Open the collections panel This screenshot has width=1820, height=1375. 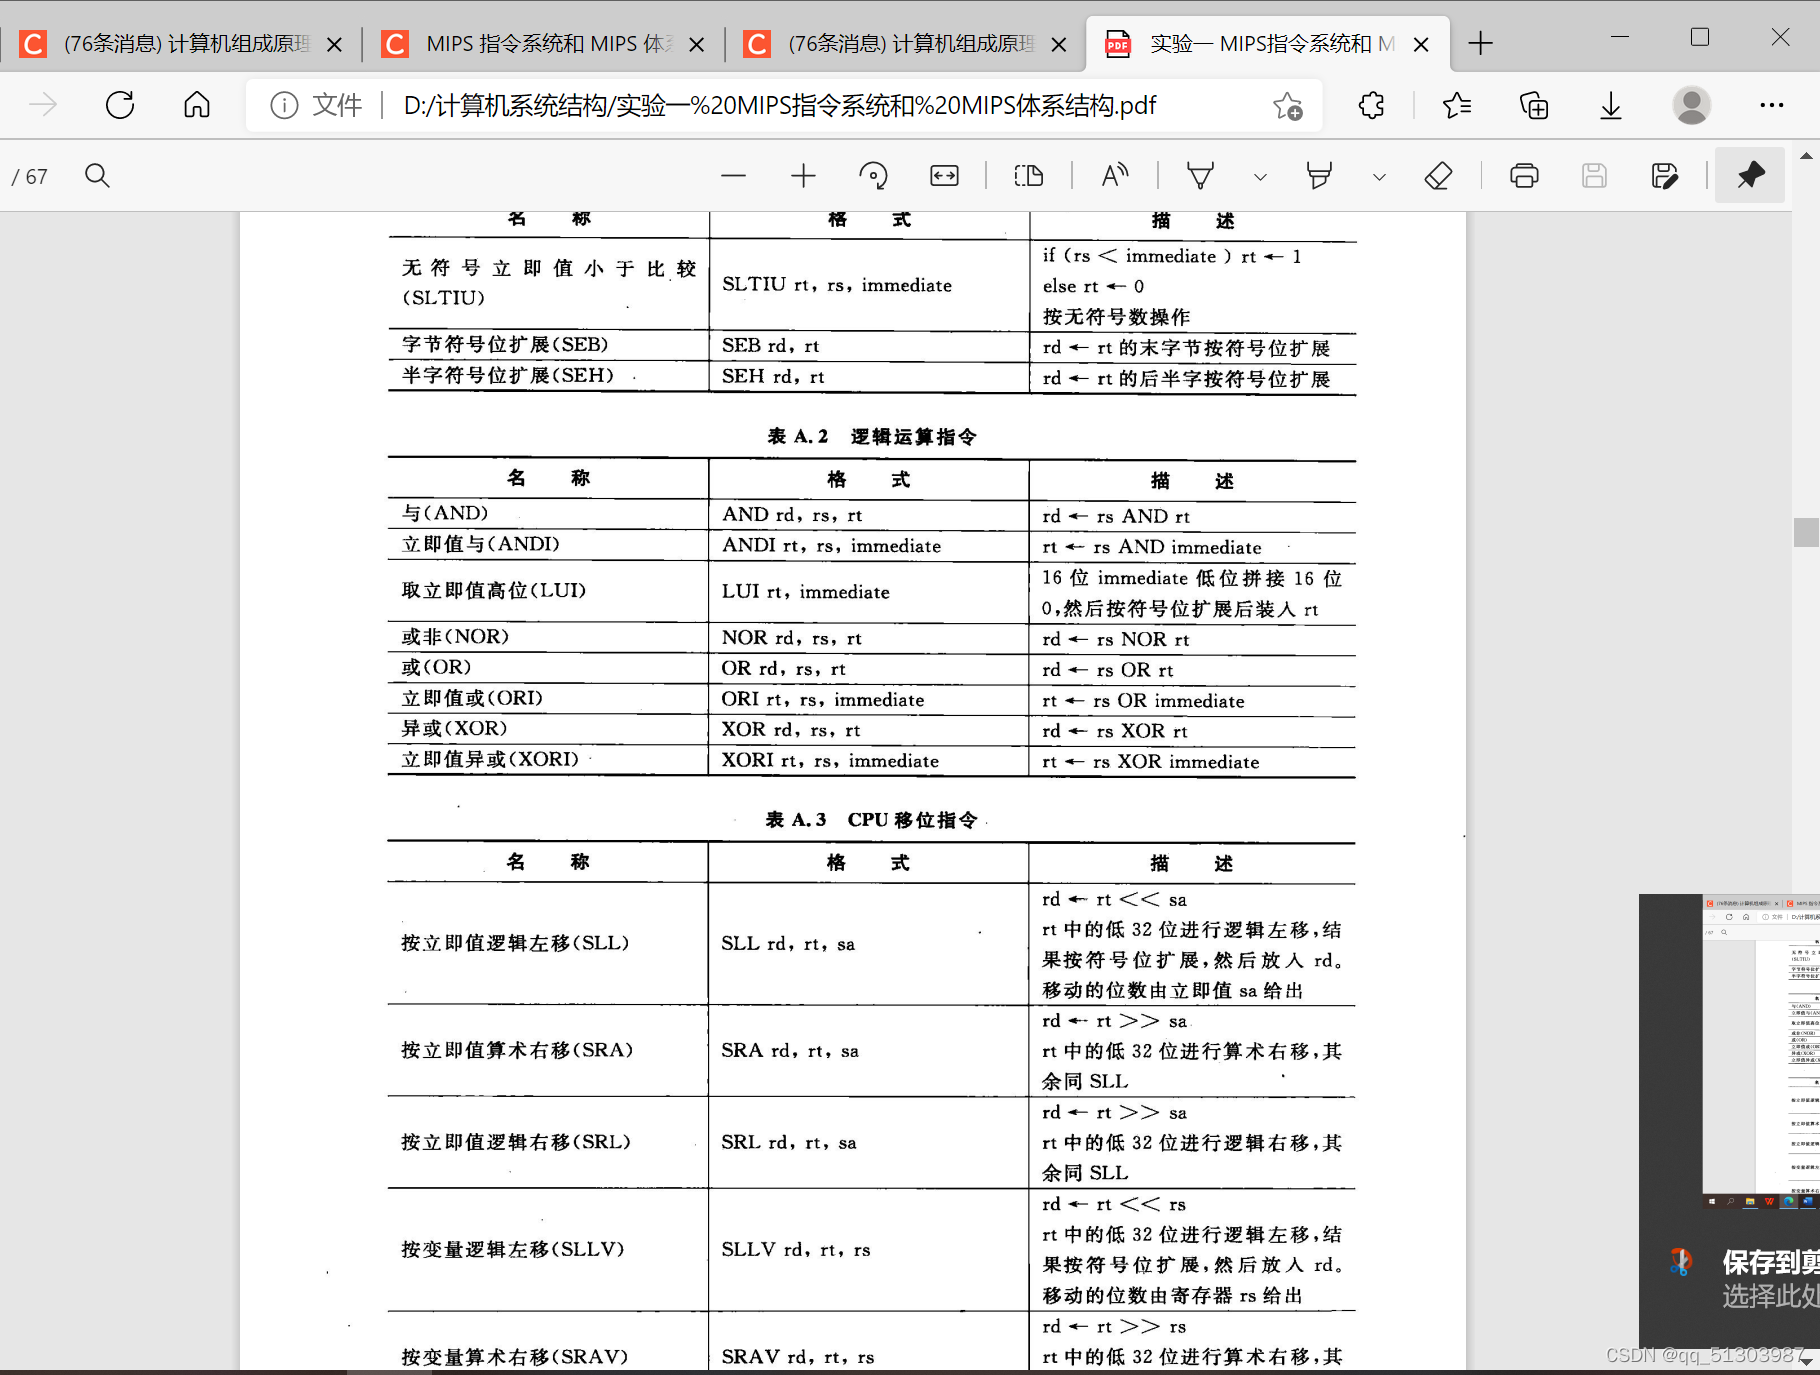click(x=1534, y=105)
